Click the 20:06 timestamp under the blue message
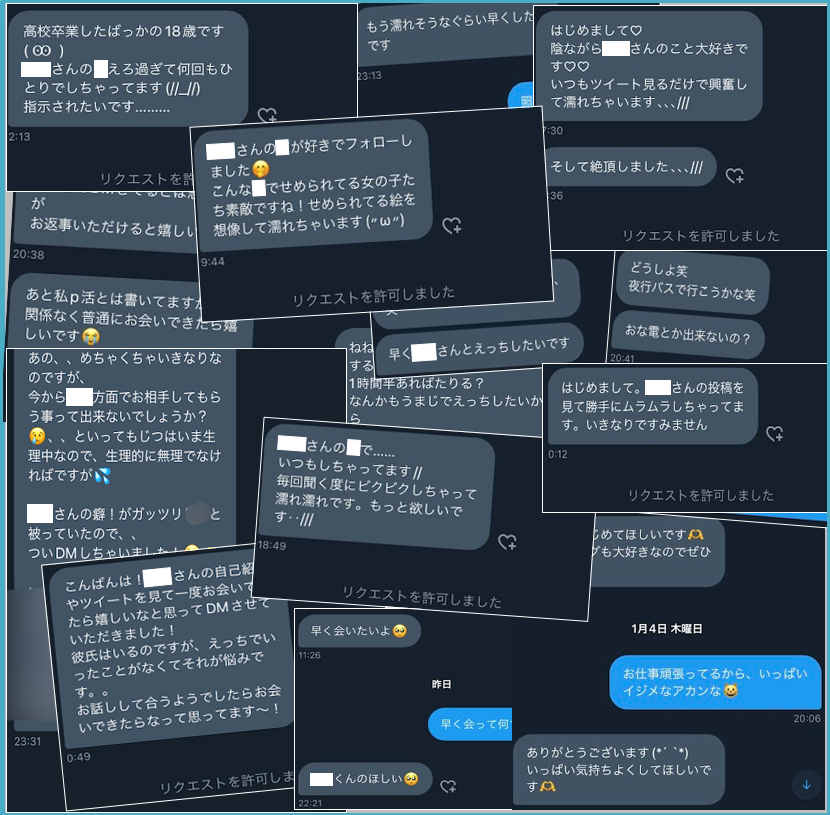Image resolution: width=830 pixels, height=815 pixels. click(x=807, y=718)
